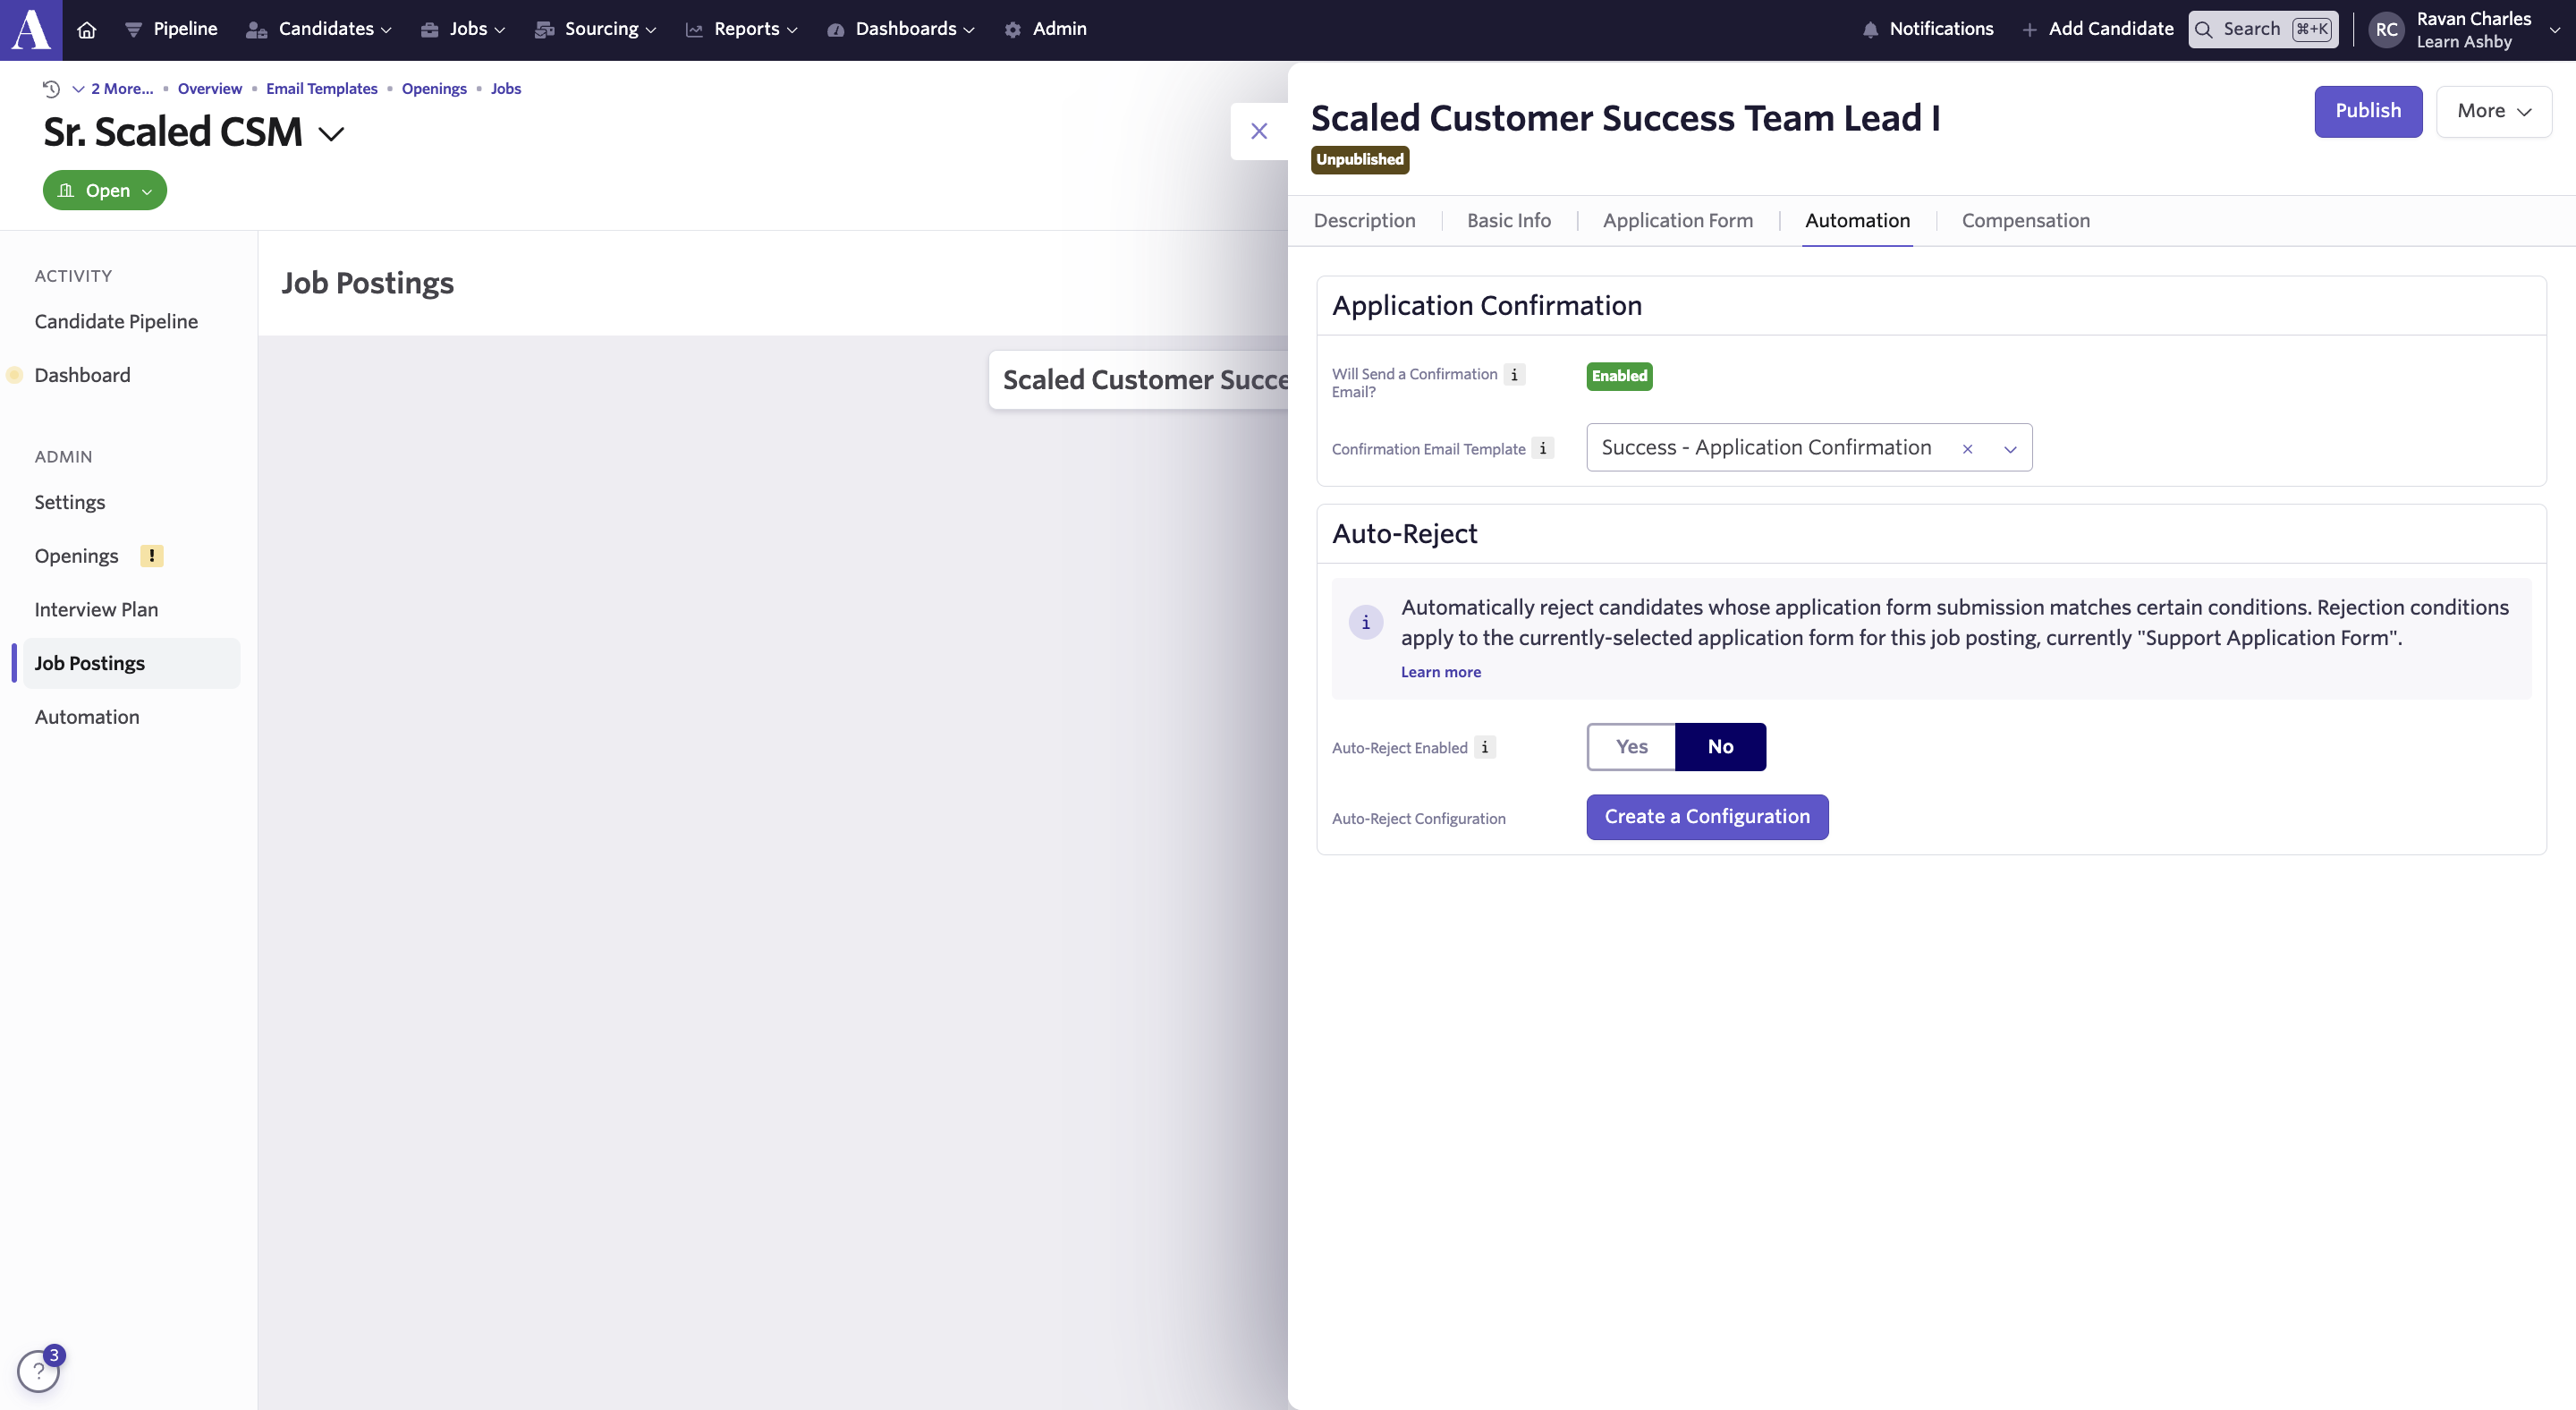
Task: Open the More actions dropdown
Action: coord(2494,111)
